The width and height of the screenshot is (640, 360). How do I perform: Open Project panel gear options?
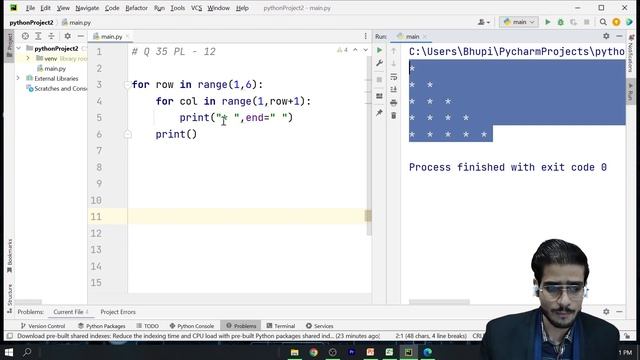pyautogui.click(x=68, y=36)
